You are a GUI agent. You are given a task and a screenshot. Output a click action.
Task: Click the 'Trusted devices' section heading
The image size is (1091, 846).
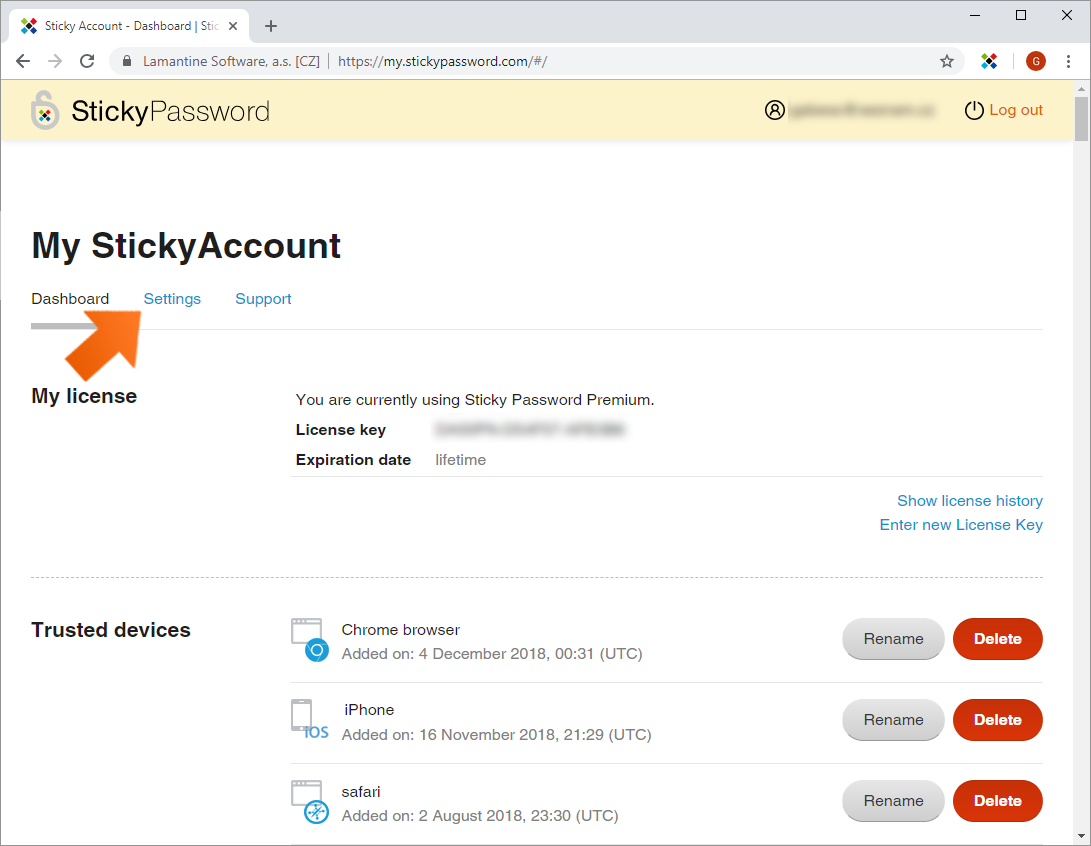111,630
